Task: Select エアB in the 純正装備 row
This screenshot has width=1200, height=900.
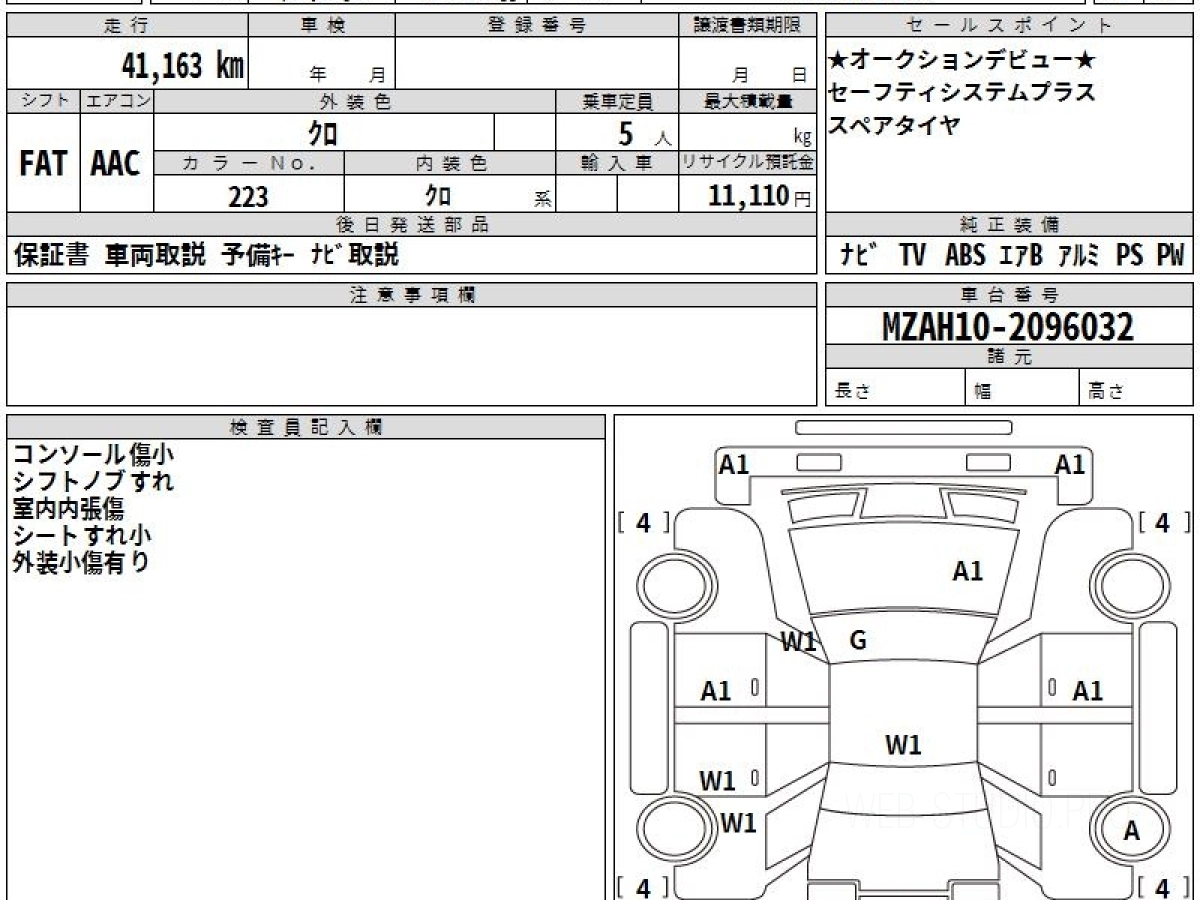Action: pyautogui.click(x=1021, y=255)
